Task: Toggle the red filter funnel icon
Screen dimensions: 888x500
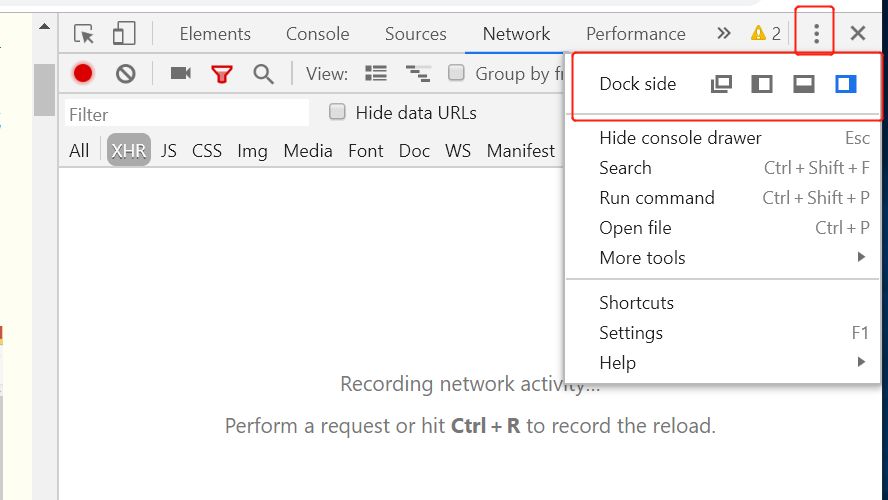Action: pos(221,73)
